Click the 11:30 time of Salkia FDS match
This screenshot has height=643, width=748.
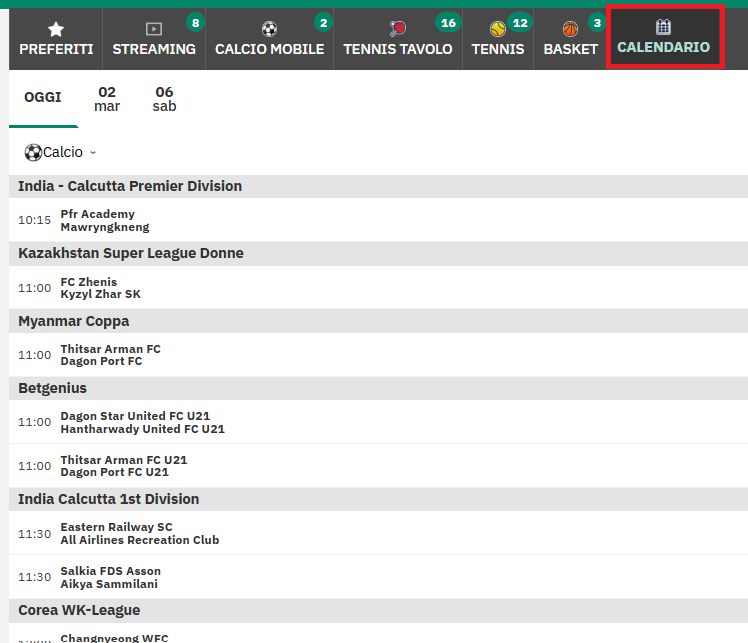click(34, 577)
